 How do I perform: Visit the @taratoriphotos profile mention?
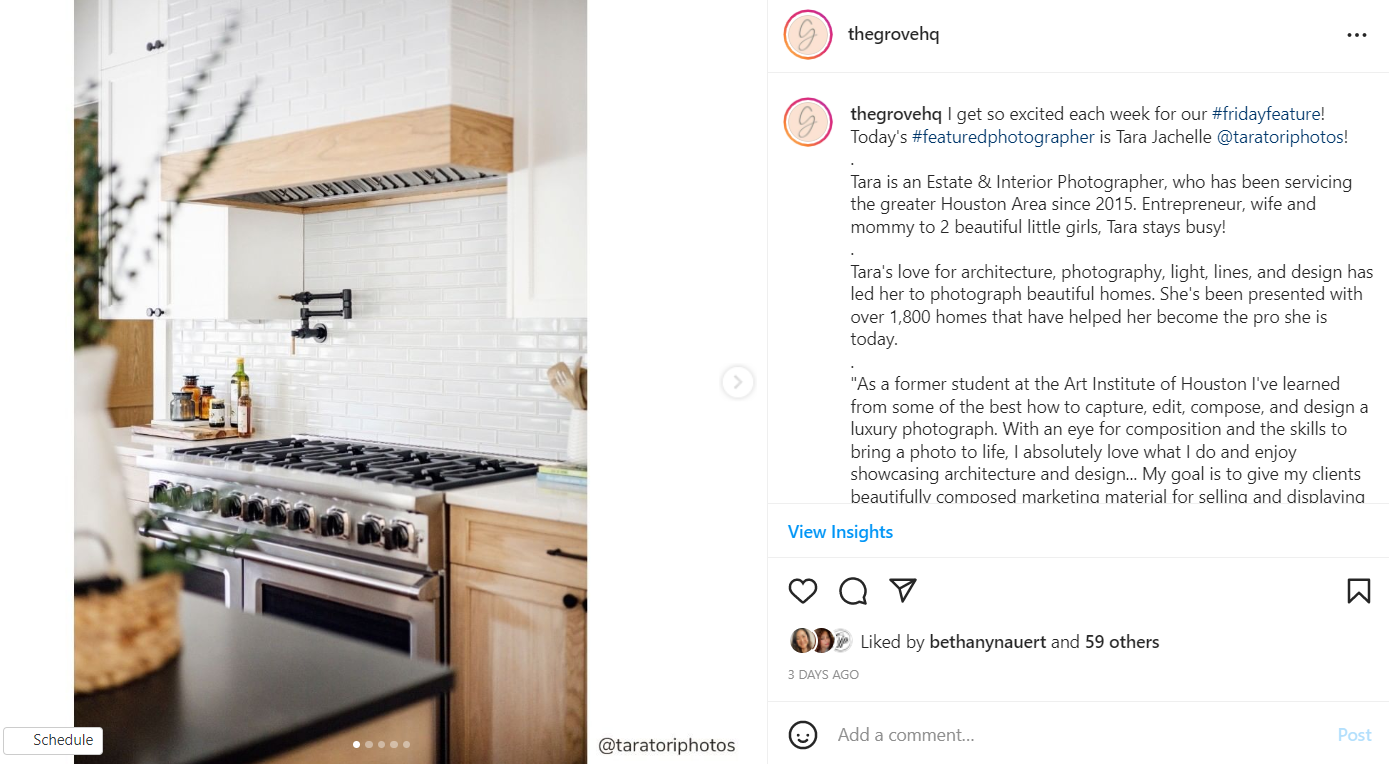(1280, 137)
